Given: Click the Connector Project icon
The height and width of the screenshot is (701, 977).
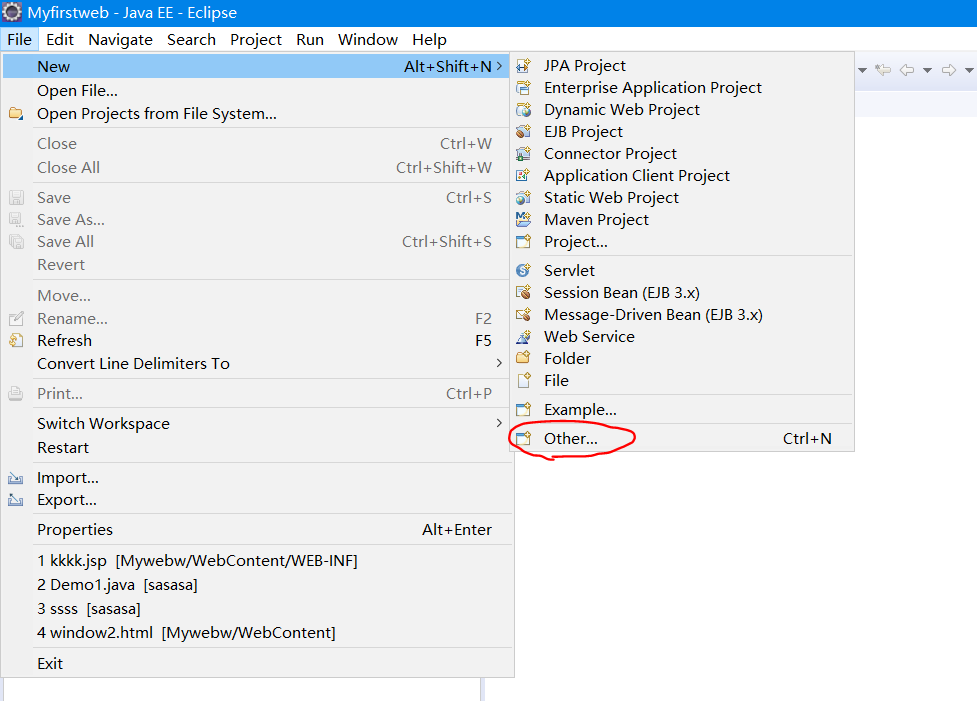Looking at the screenshot, I should 523,153.
